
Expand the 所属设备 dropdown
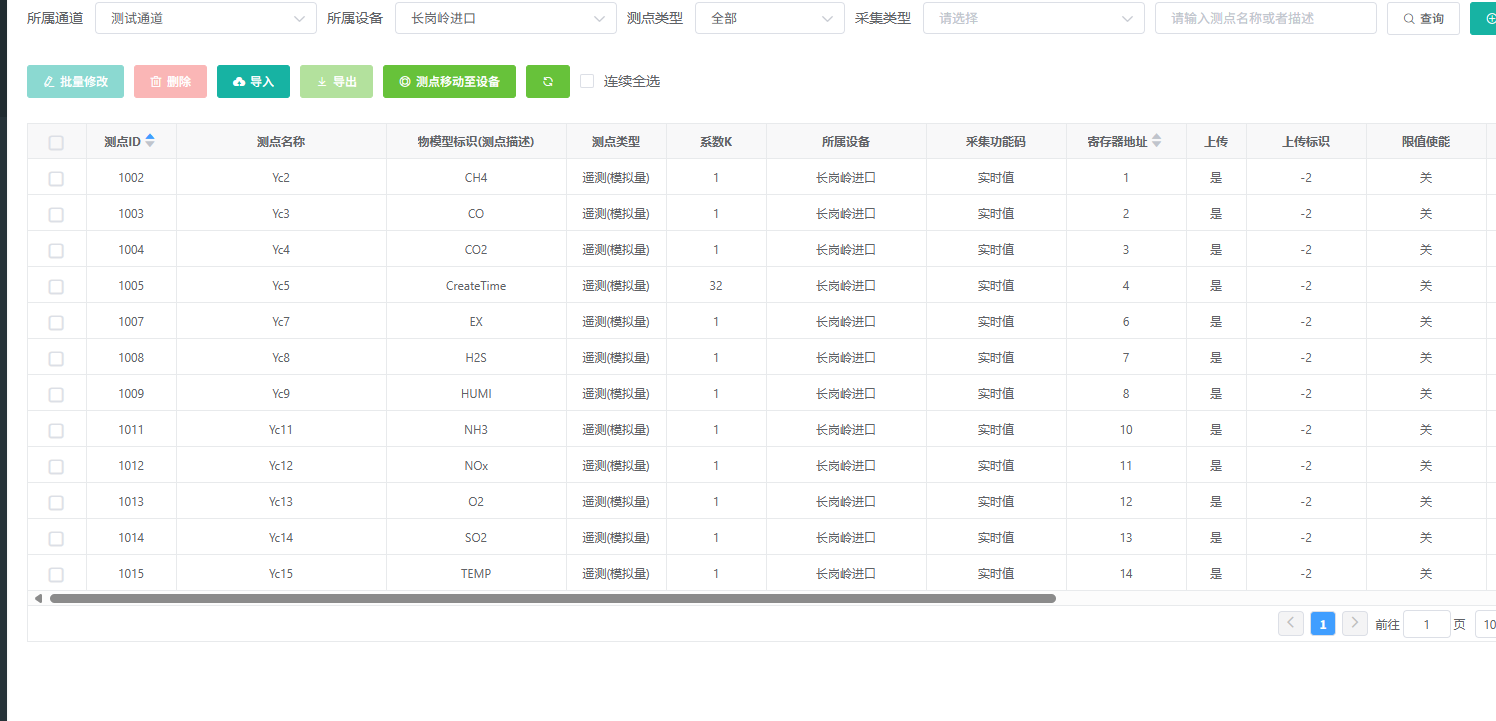tap(505, 18)
